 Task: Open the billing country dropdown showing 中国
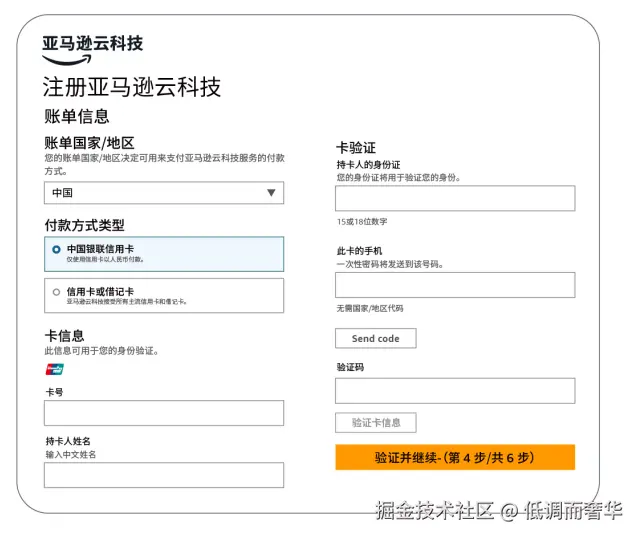tap(164, 193)
